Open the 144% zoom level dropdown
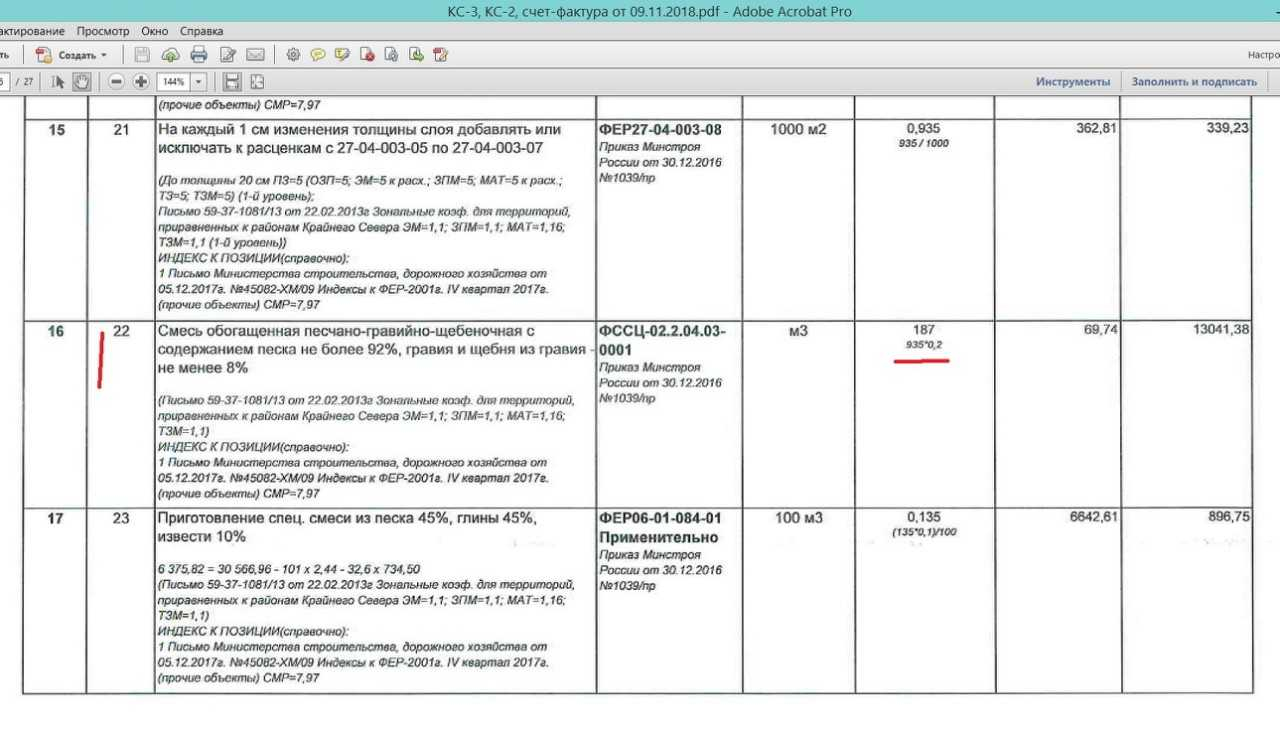Image resolution: width=1280 pixels, height=730 pixels. 199,82
